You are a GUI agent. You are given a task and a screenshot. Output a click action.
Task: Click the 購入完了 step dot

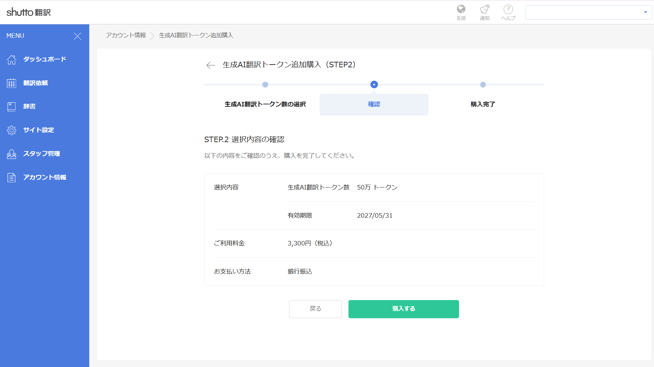[483, 85]
